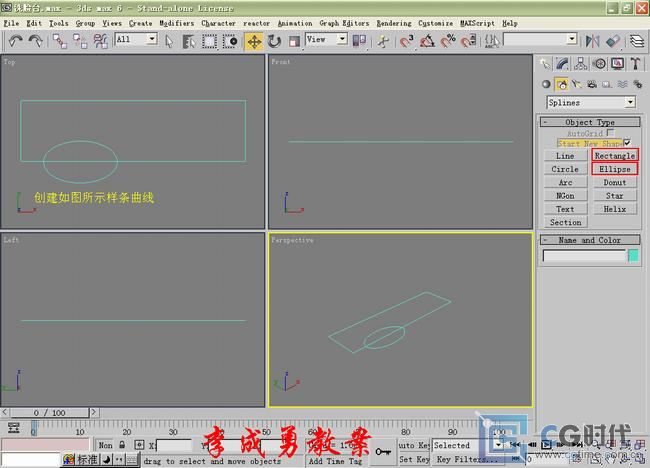Open the All selection filter dropdown
650x468 pixels.
tap(136, 39)
